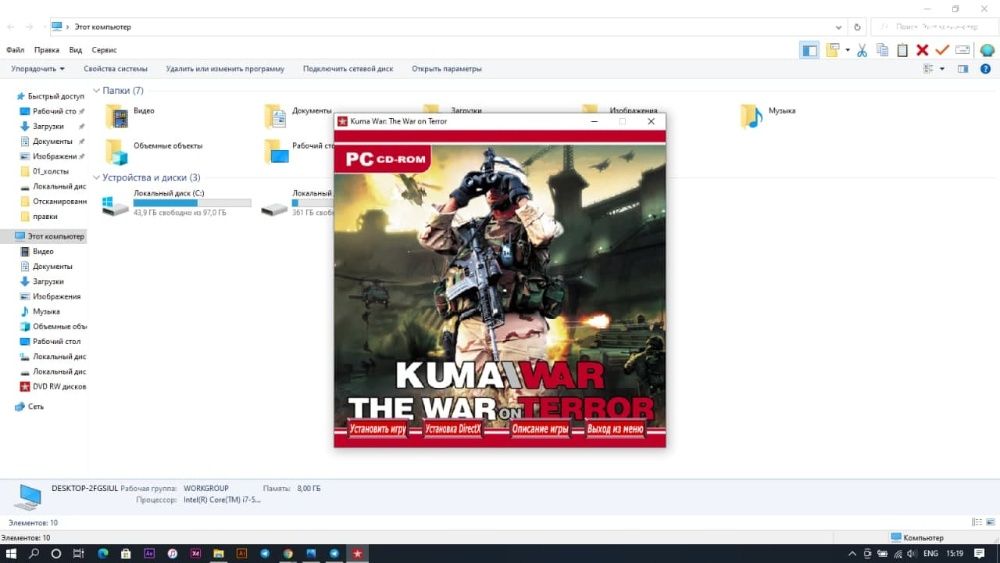The height and width of the screenshot is (563, 1000).
Task: Select Локальный диск (C:) drive
Action: pyautogui.click(x=177, y=203)
